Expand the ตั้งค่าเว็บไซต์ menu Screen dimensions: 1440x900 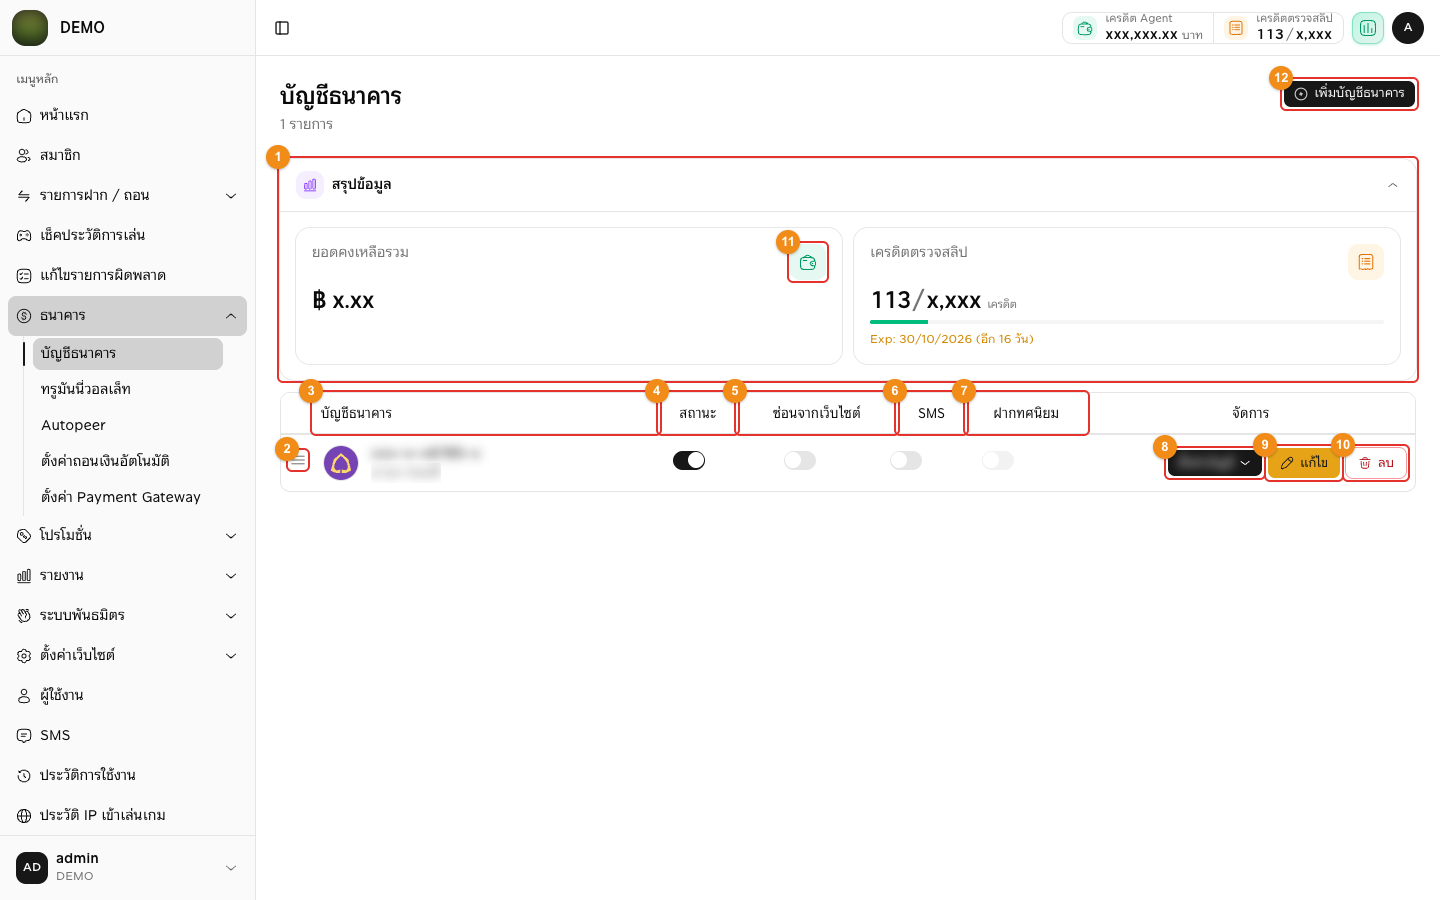tap(127, 656)
